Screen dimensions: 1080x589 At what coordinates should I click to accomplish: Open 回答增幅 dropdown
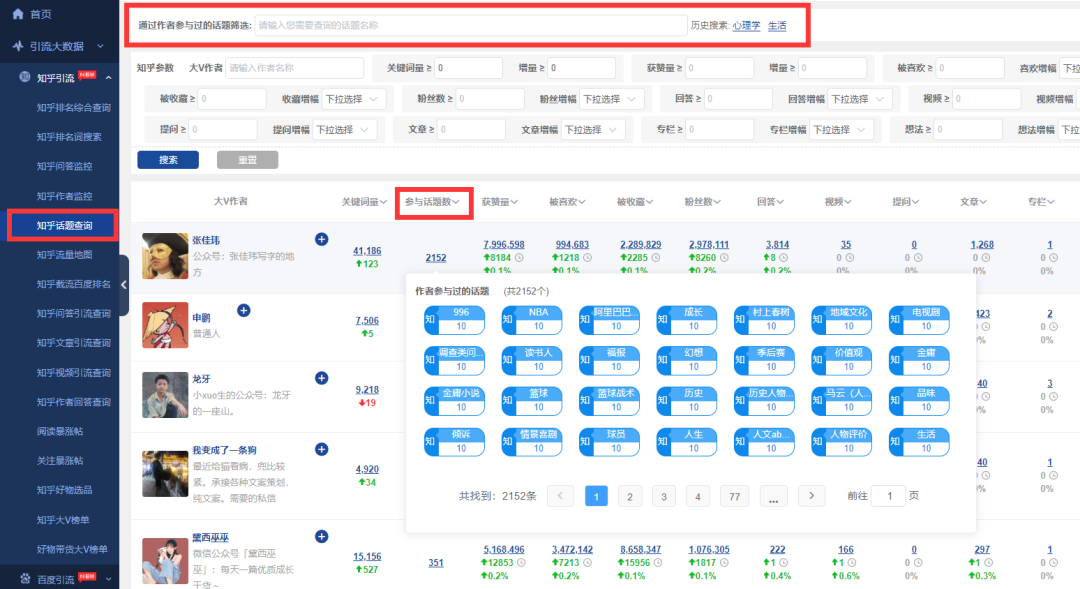tap(859, 99)
